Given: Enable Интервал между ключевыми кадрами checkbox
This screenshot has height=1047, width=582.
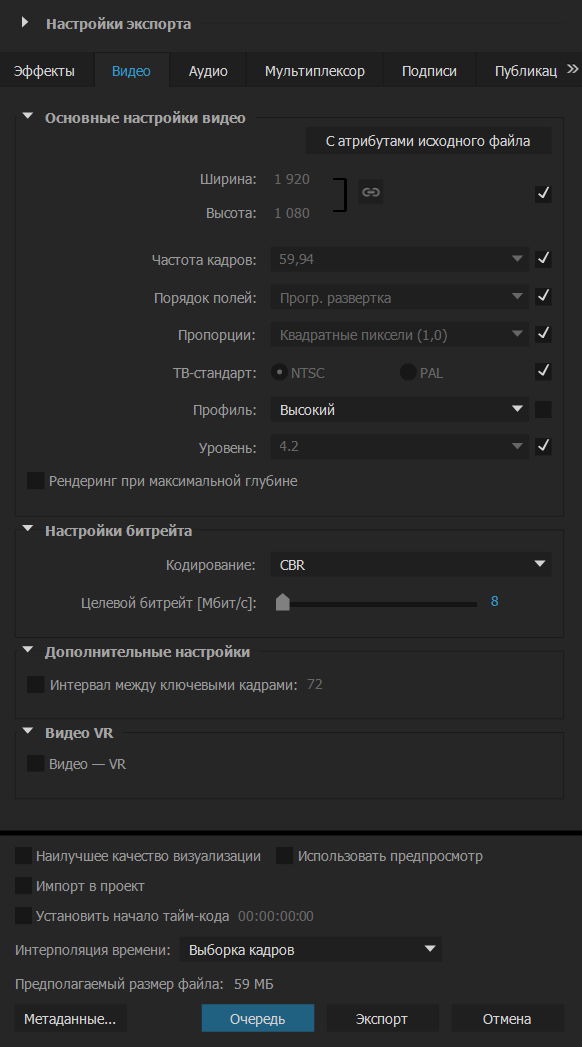Looking at the screenshot, I should click(35, 684).
